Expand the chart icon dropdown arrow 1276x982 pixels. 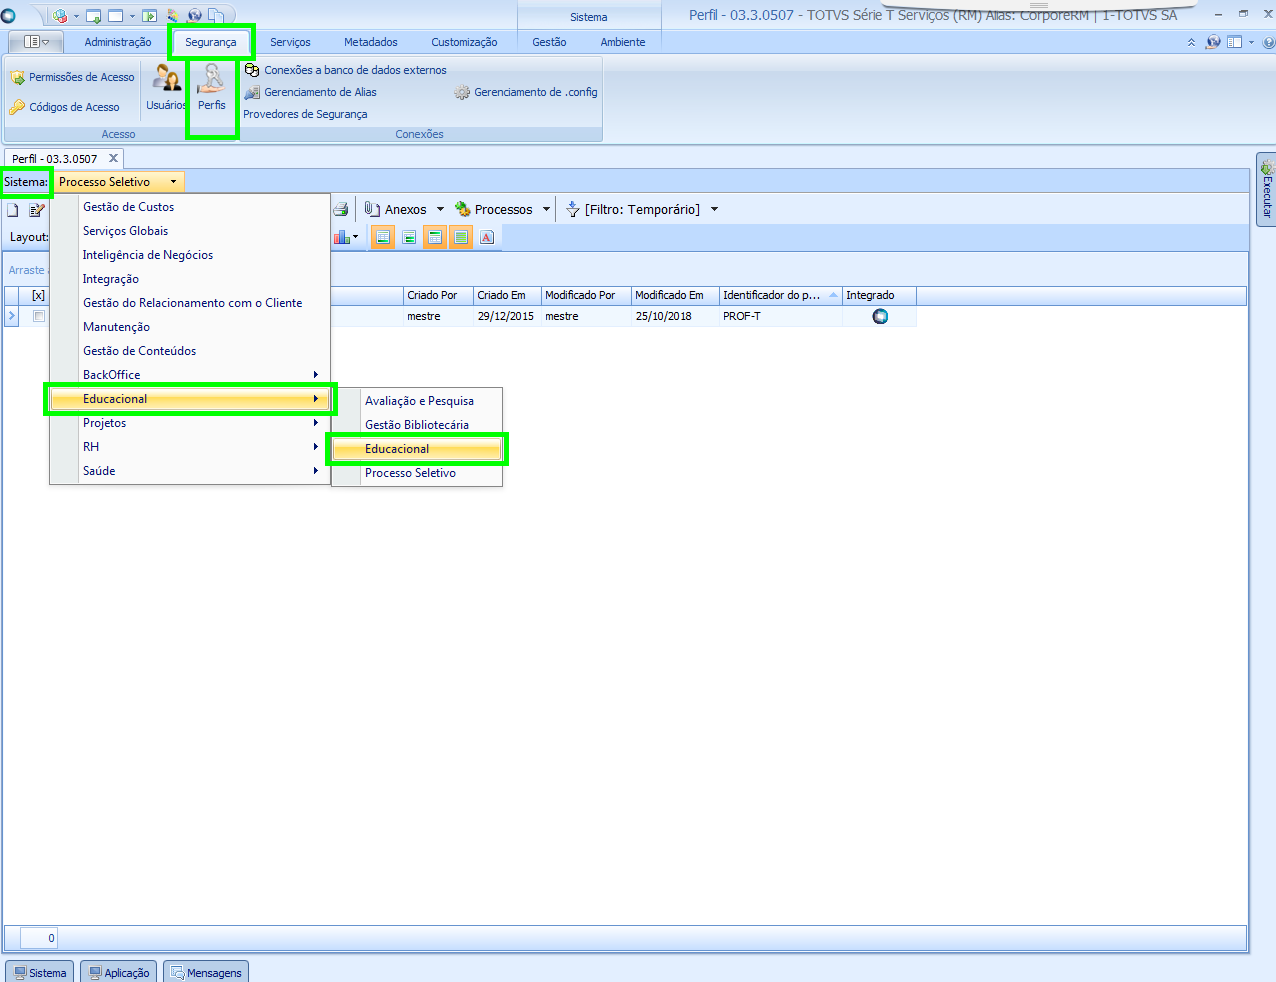tap(356, 237)
